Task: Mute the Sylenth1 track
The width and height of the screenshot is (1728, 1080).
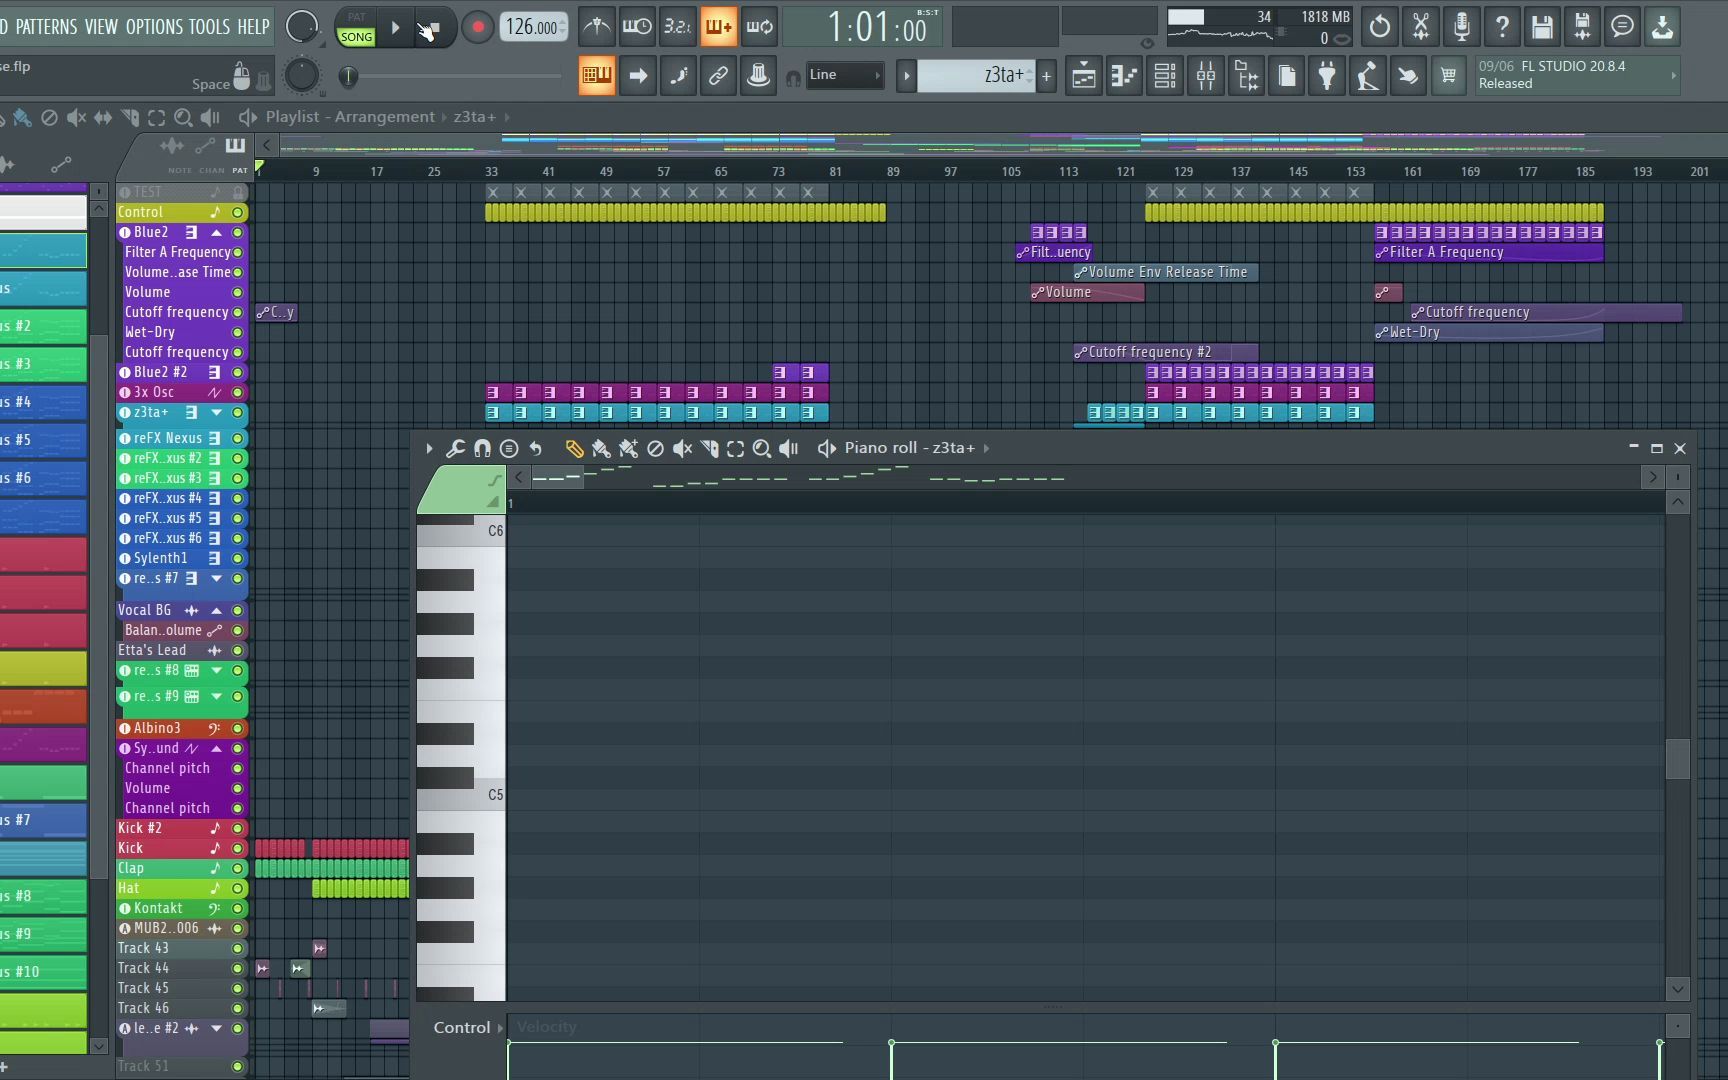Action: [x=238, y=559]
